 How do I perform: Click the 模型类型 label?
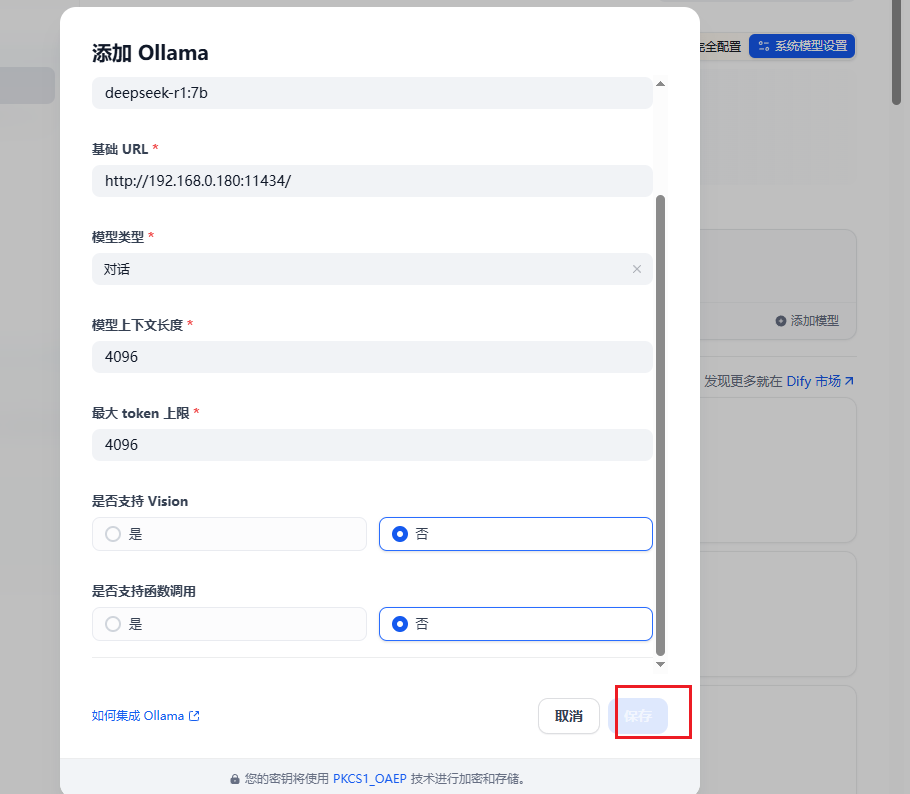coord(118,237)
